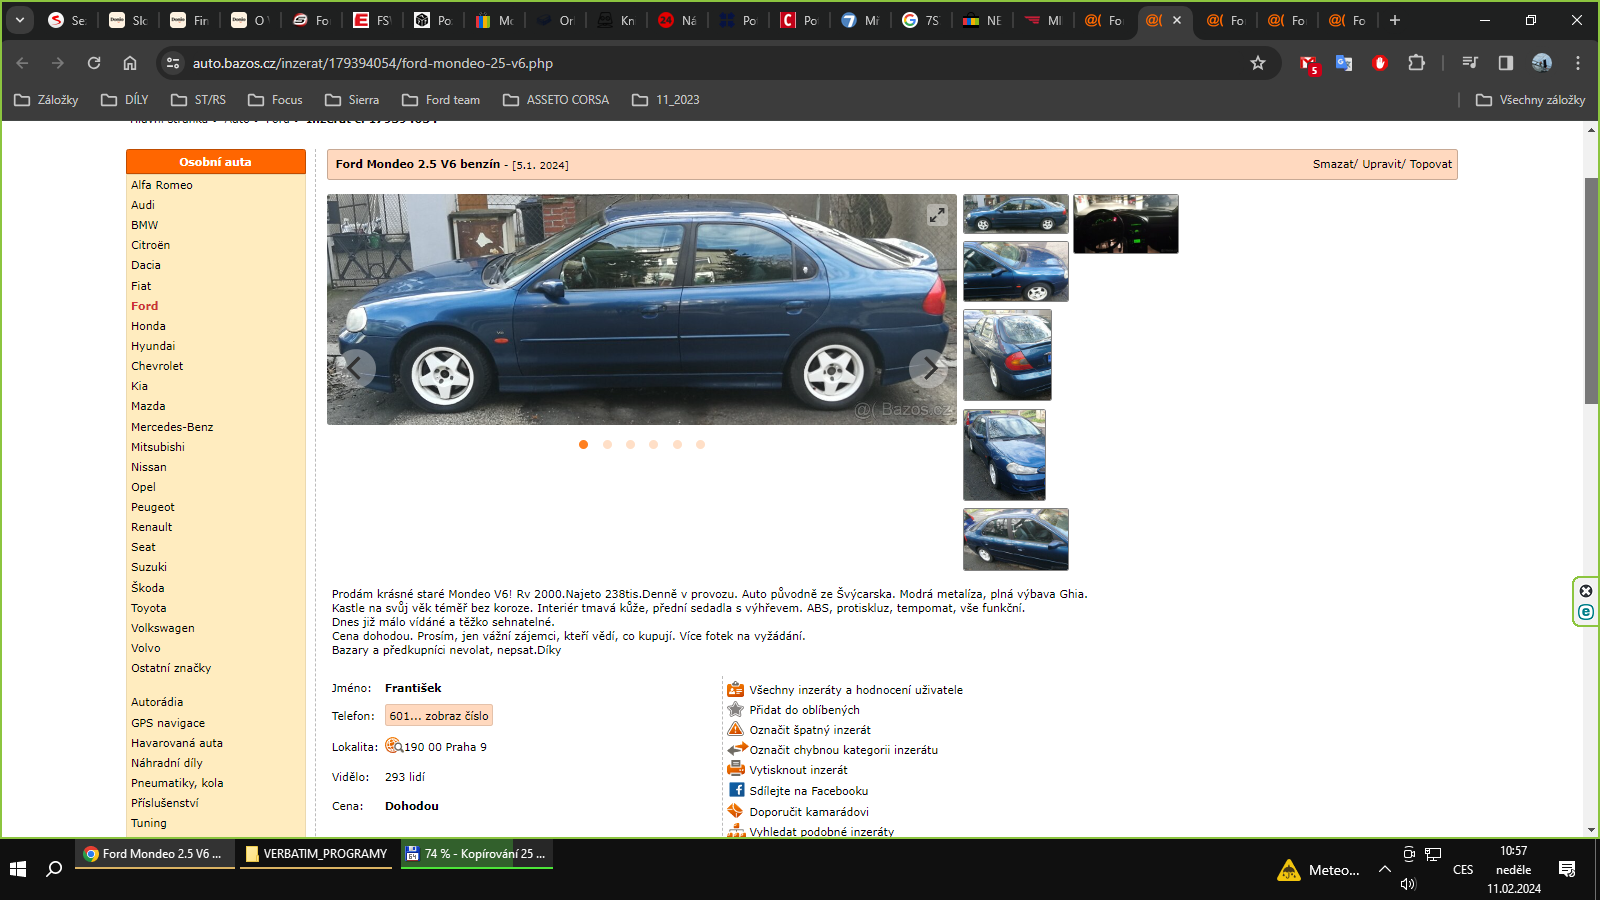
Task: Open the Ford team bookmarks folder
Action: click(x=441, y=100)
